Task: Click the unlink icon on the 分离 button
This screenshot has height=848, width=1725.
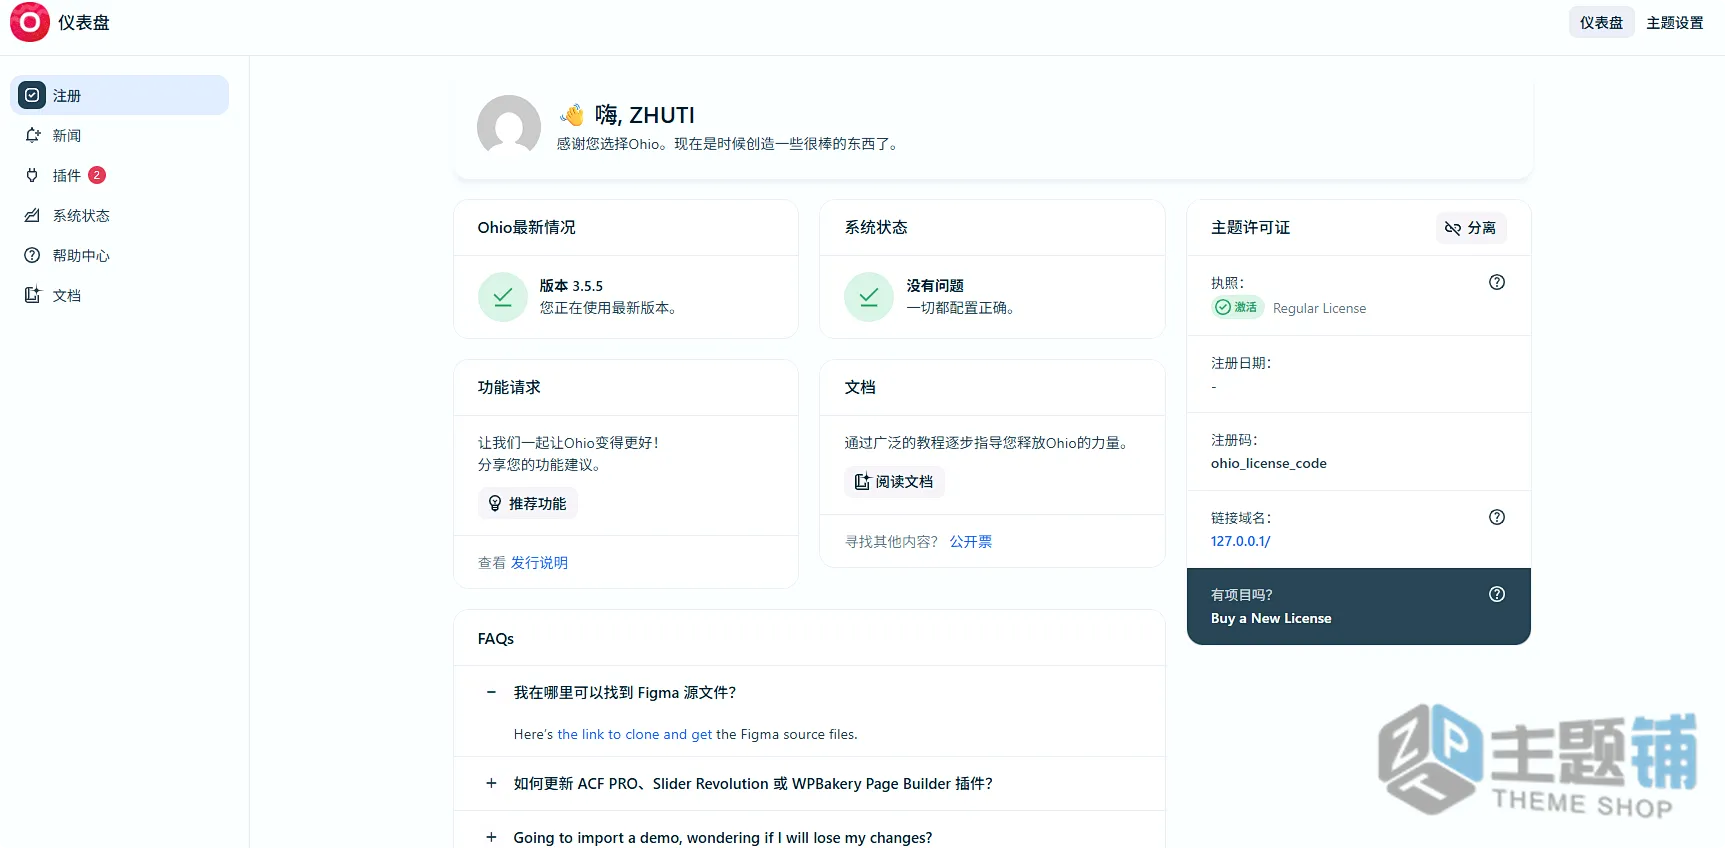Action: pos(1453,228)
